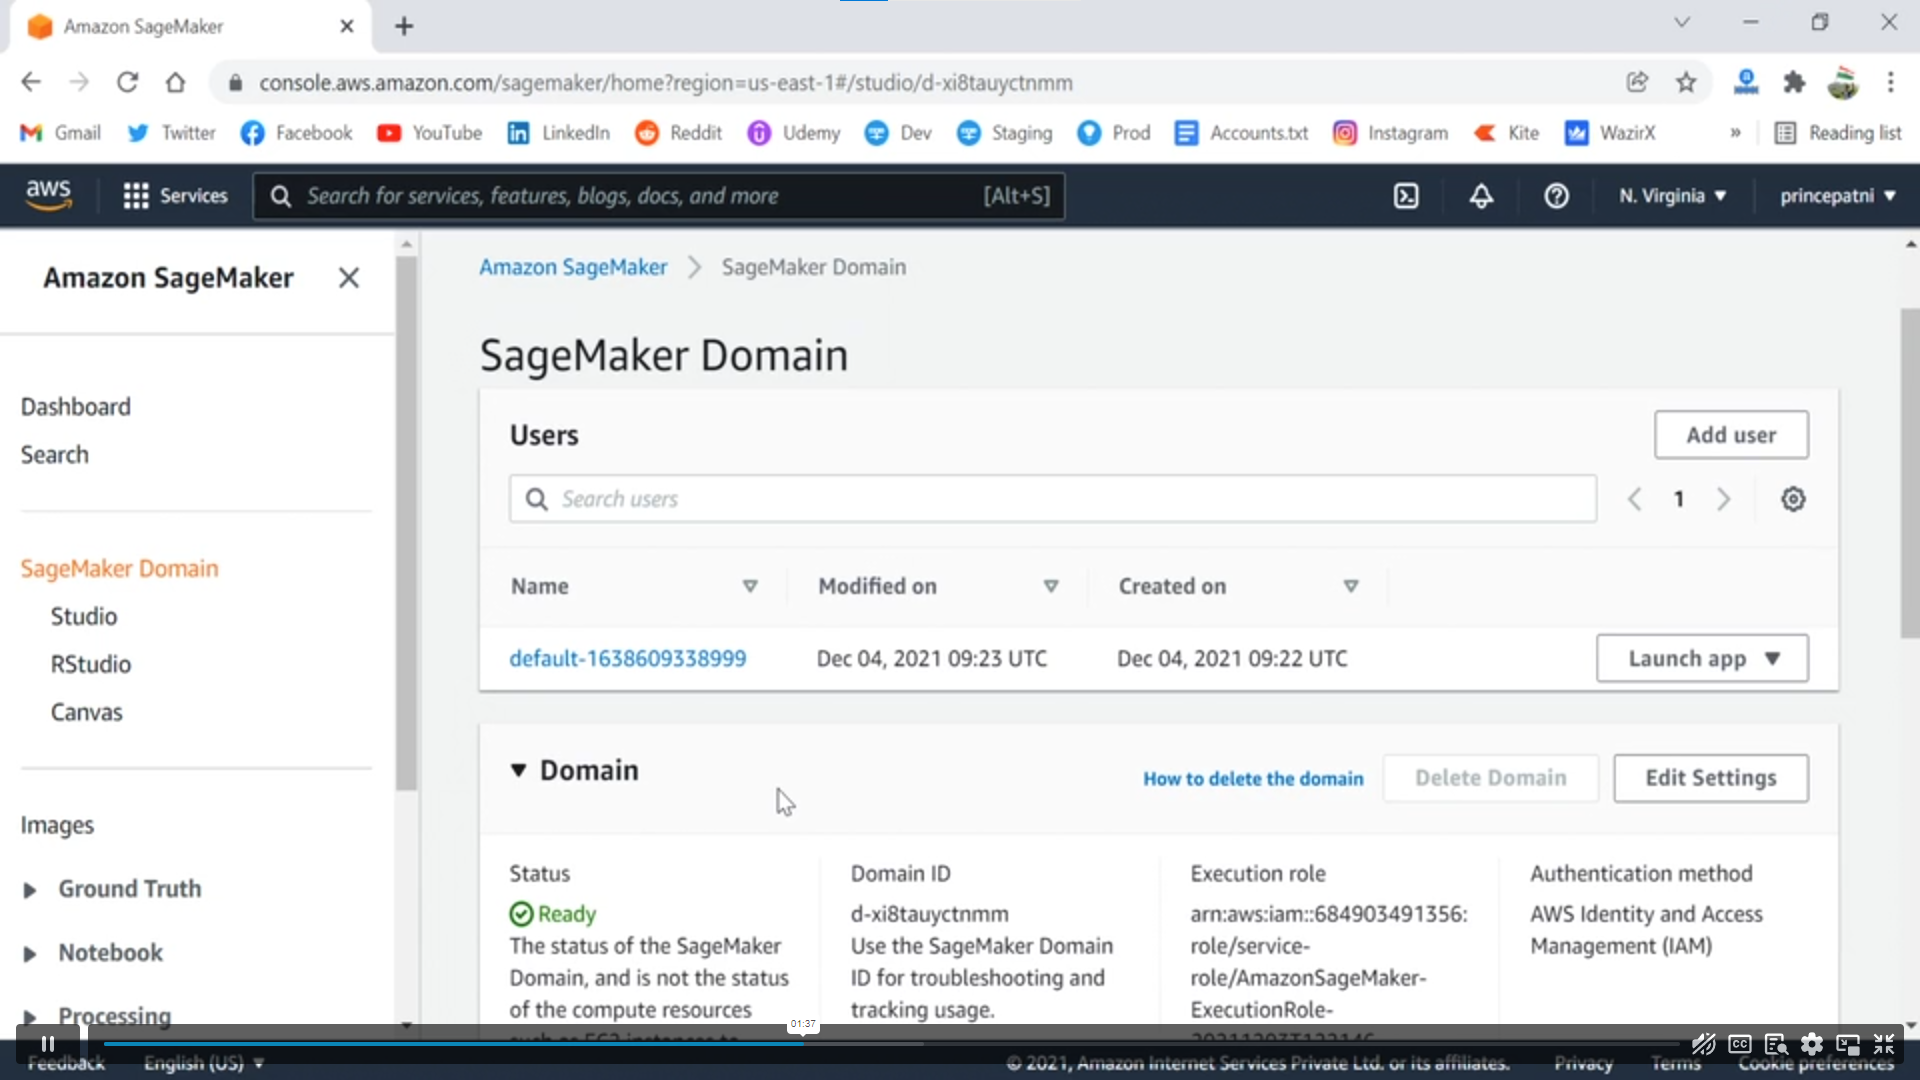Click the previous page arrow icon
Image resolution: width=1920 pixels, height=1080 pixels.
[1634, 498]
